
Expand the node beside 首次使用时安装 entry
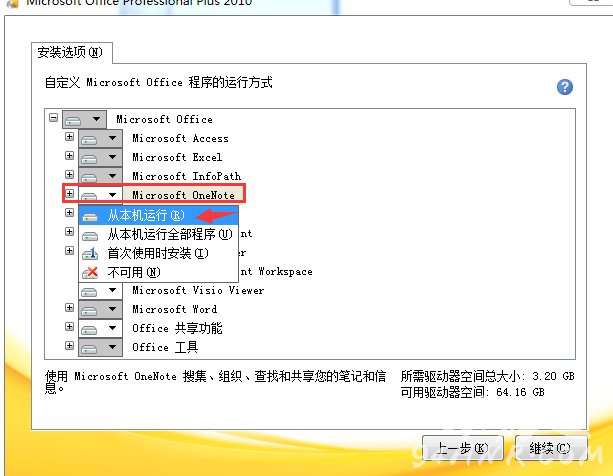click(x=69, y=250)
